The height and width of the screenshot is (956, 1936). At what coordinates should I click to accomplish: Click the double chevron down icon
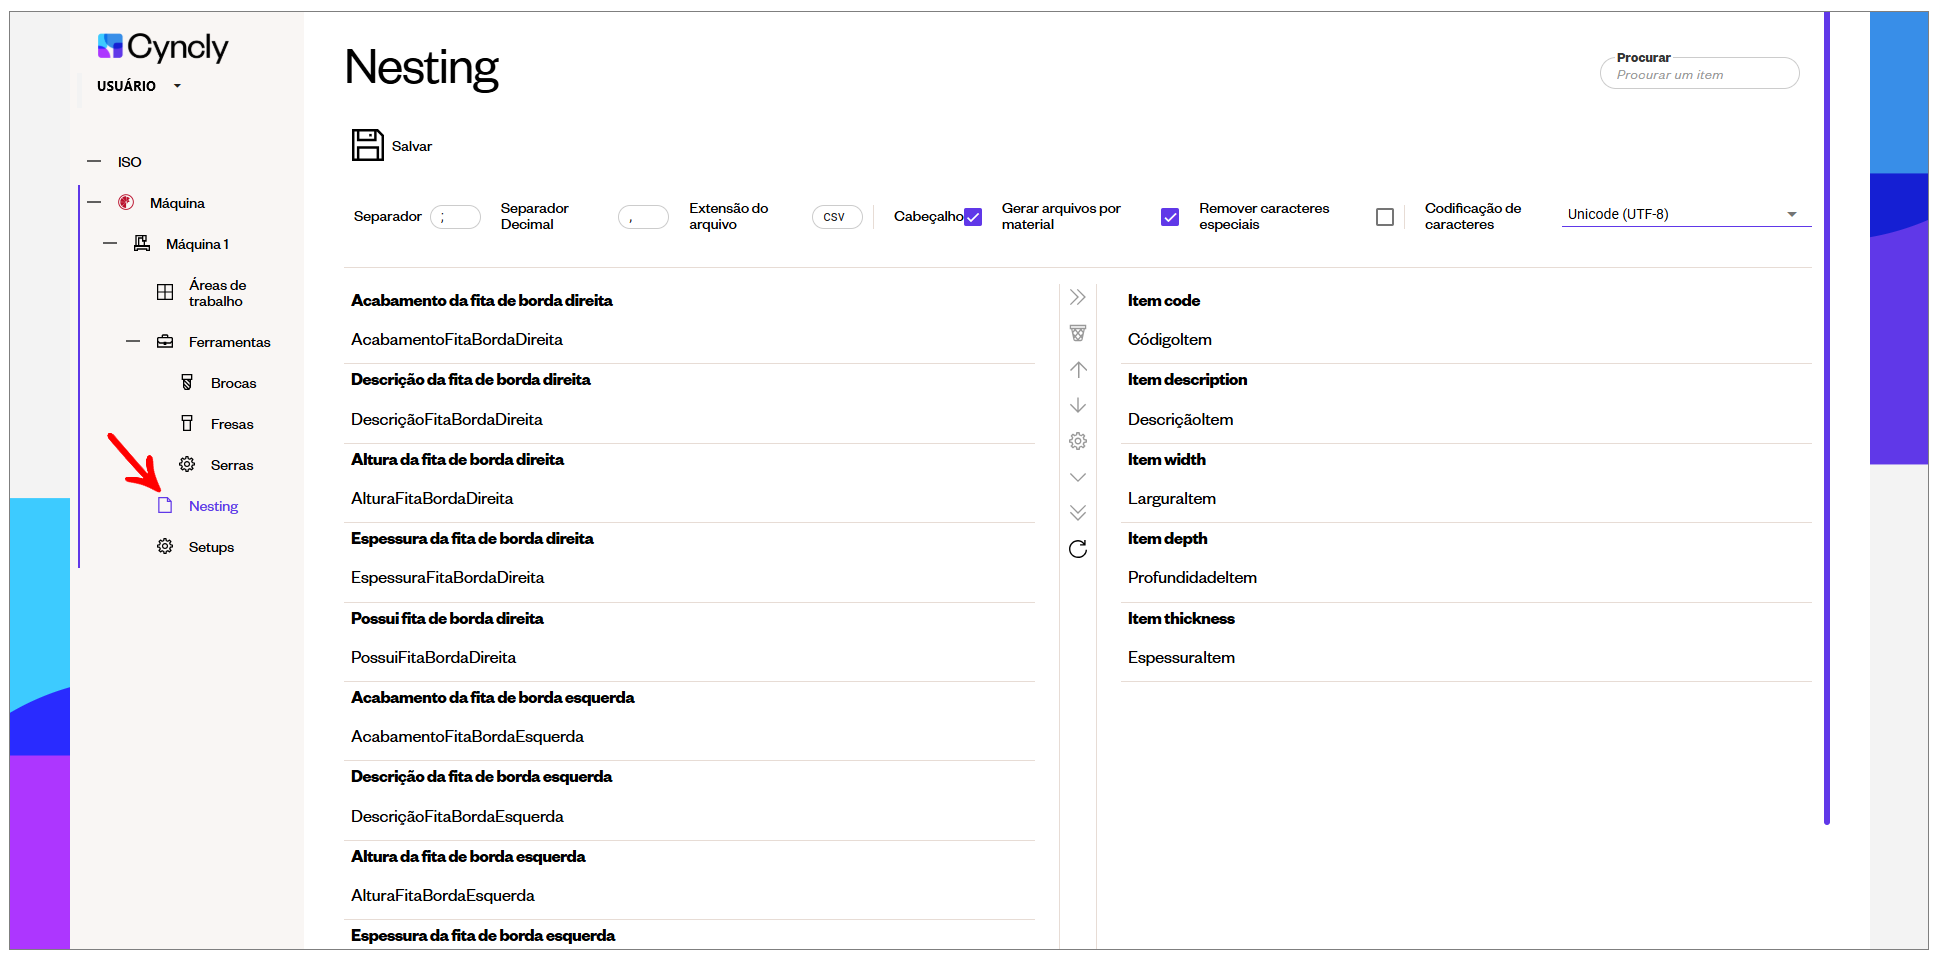tap(1078, 513)
